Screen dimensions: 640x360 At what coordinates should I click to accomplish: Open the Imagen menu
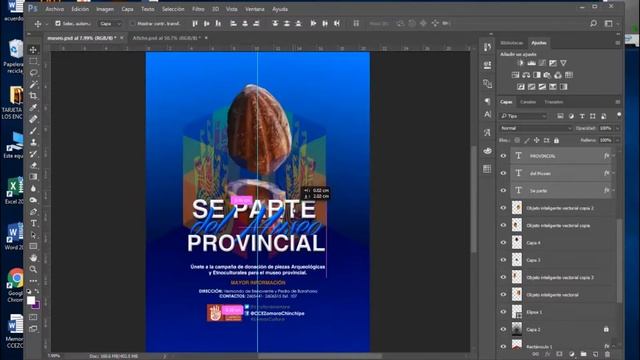(105, 9)
